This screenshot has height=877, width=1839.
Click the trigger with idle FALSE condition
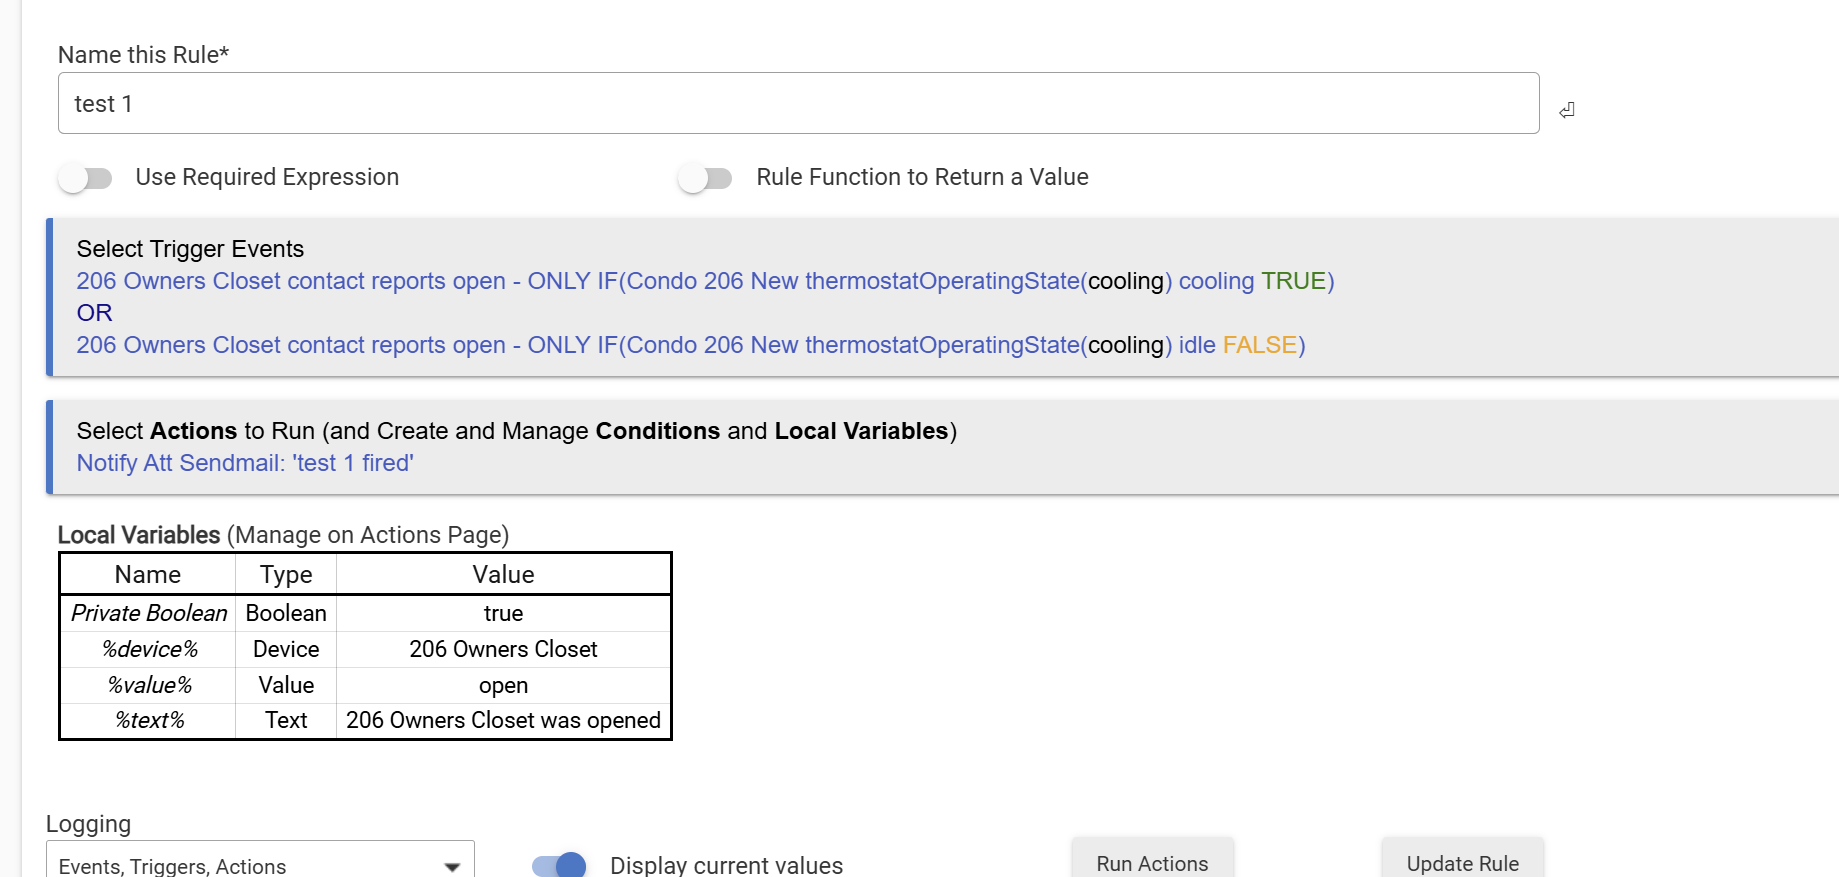coord(690,345)
